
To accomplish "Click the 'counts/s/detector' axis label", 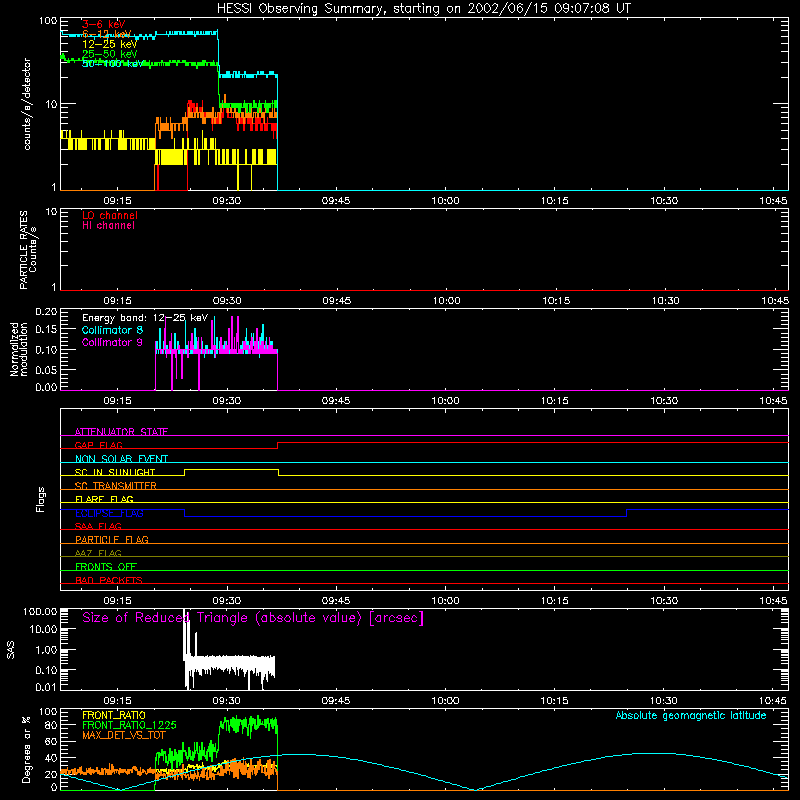I will (x=27, y=104).
